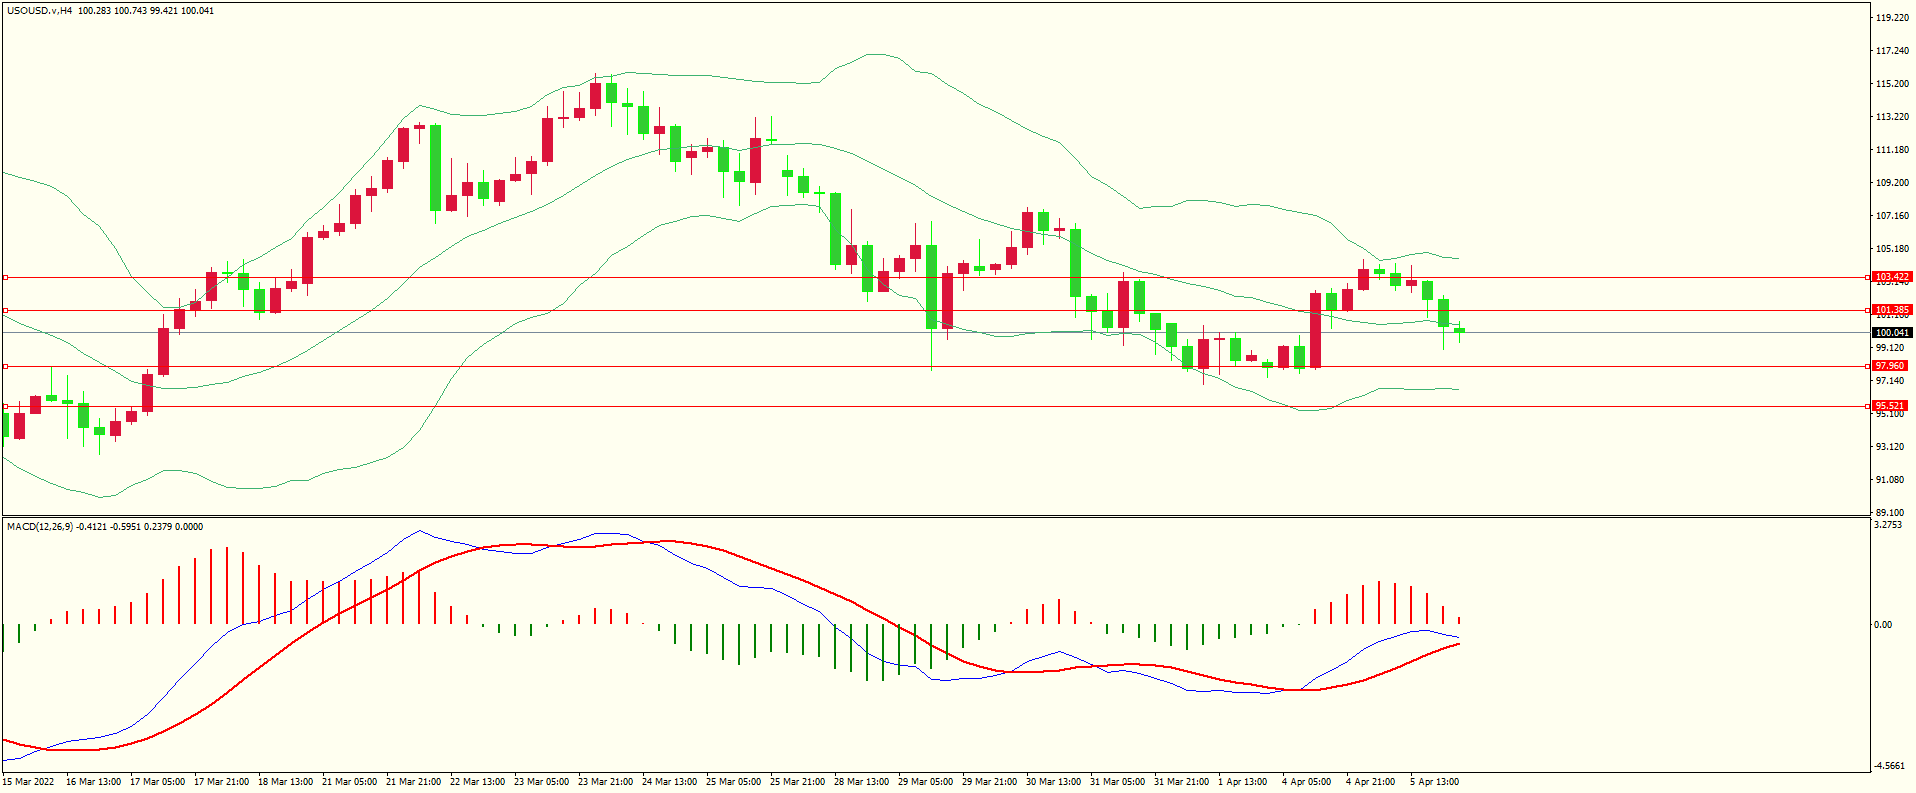Click the MACD(12,26,9) indicator label
The image size is (1916, 793).
pyautogui.click(x=39, y=526)
